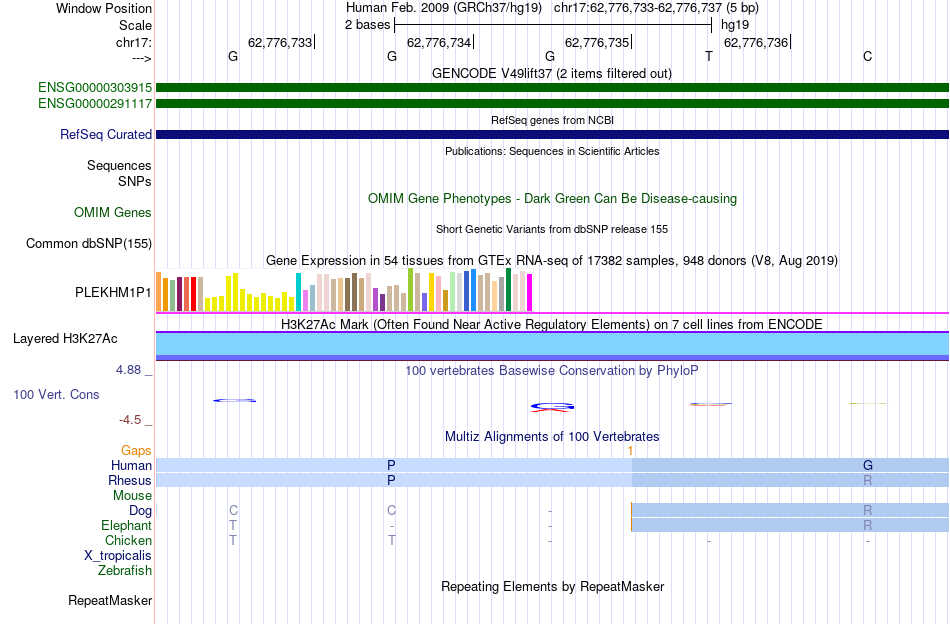Screen dimensions: 950x624
Task: Click the Common dbSNP(155) label
Action: tap(89, 244)
